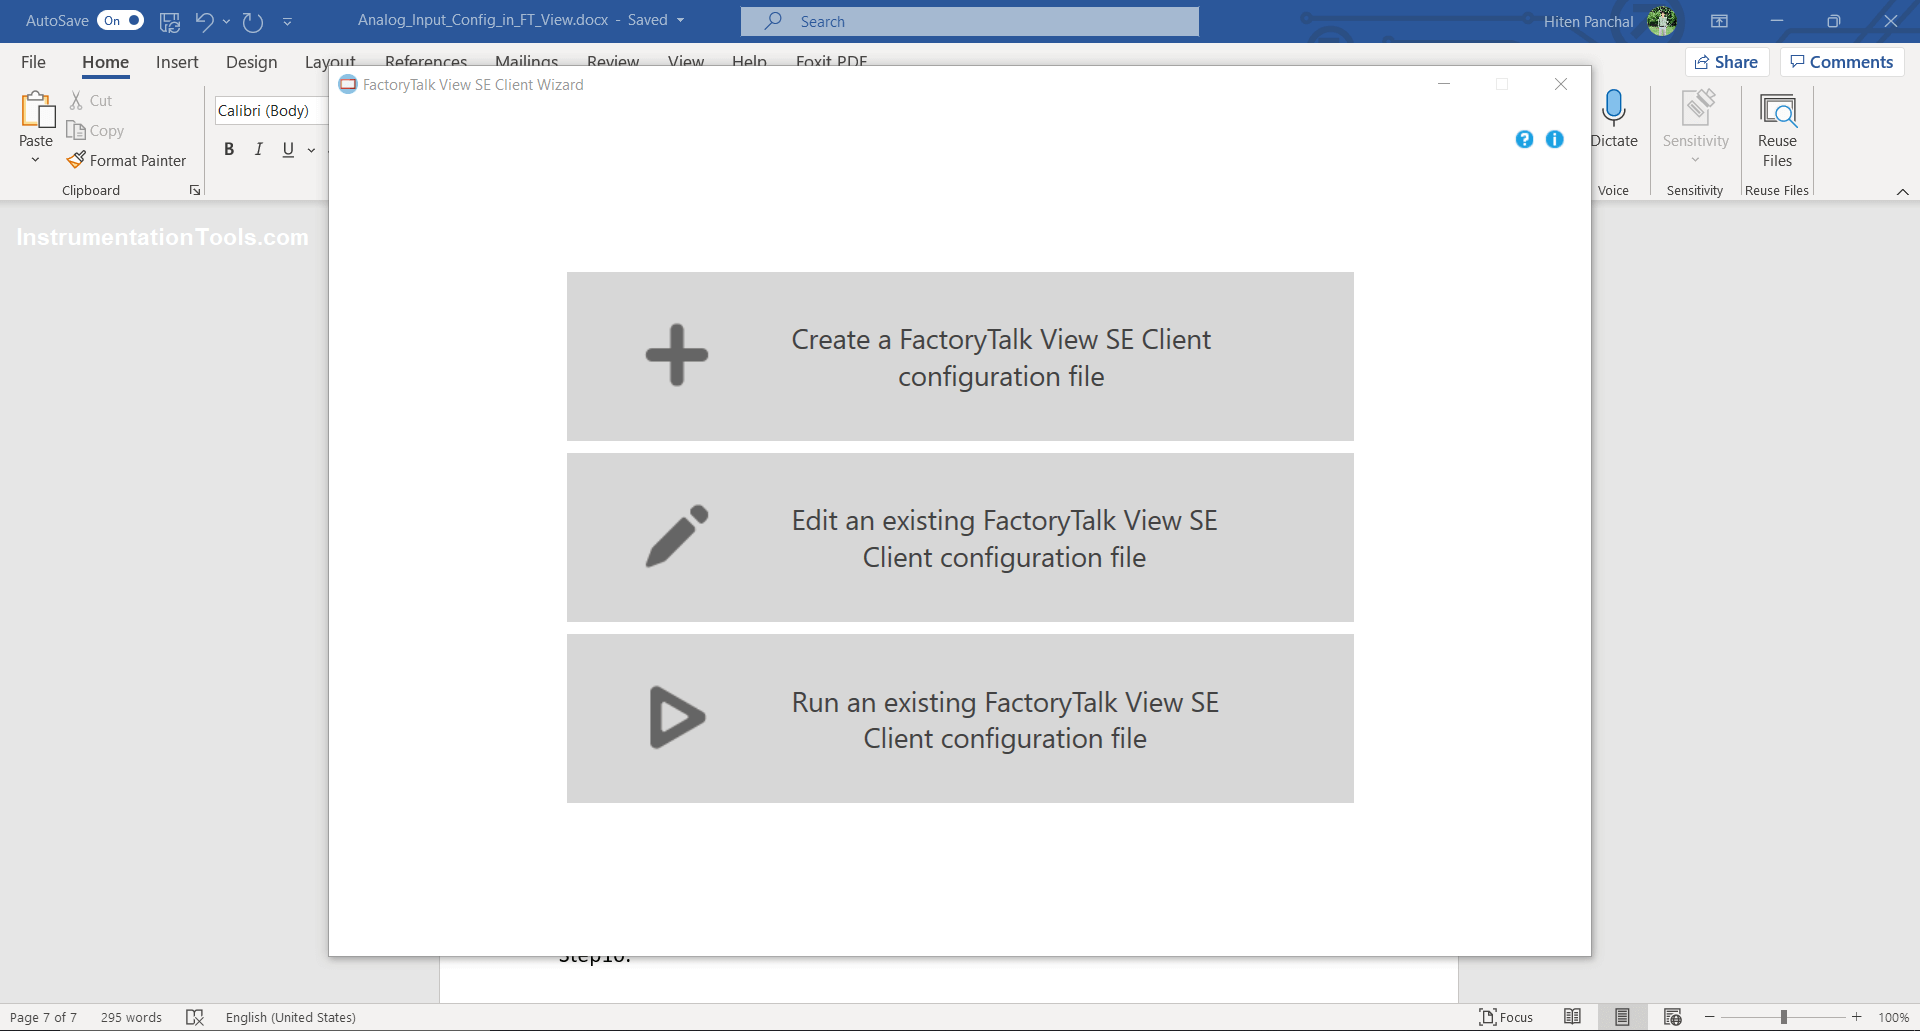Screen dimensions: 1920x1031
Task: Open the ribbon display options icon
Action: point(1719,21)
